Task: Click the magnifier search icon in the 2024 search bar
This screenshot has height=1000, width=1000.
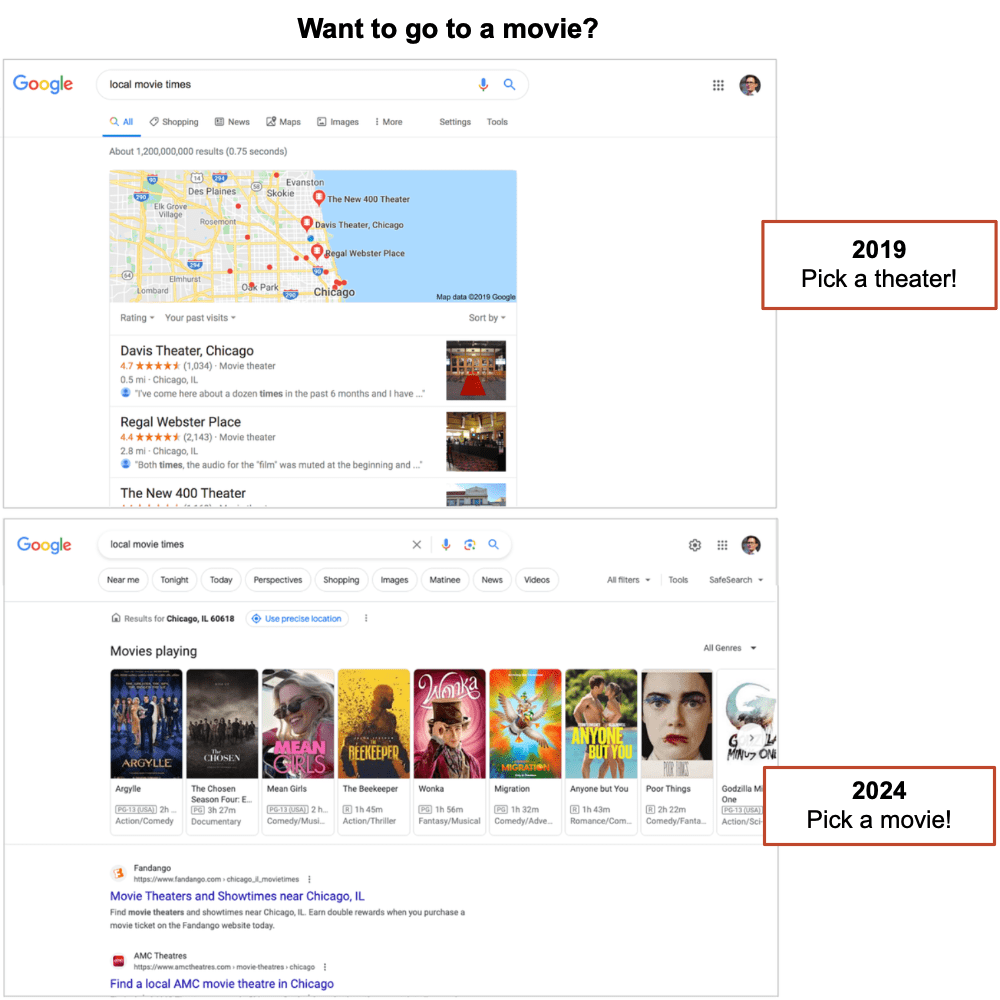Action: coord(494,544)
